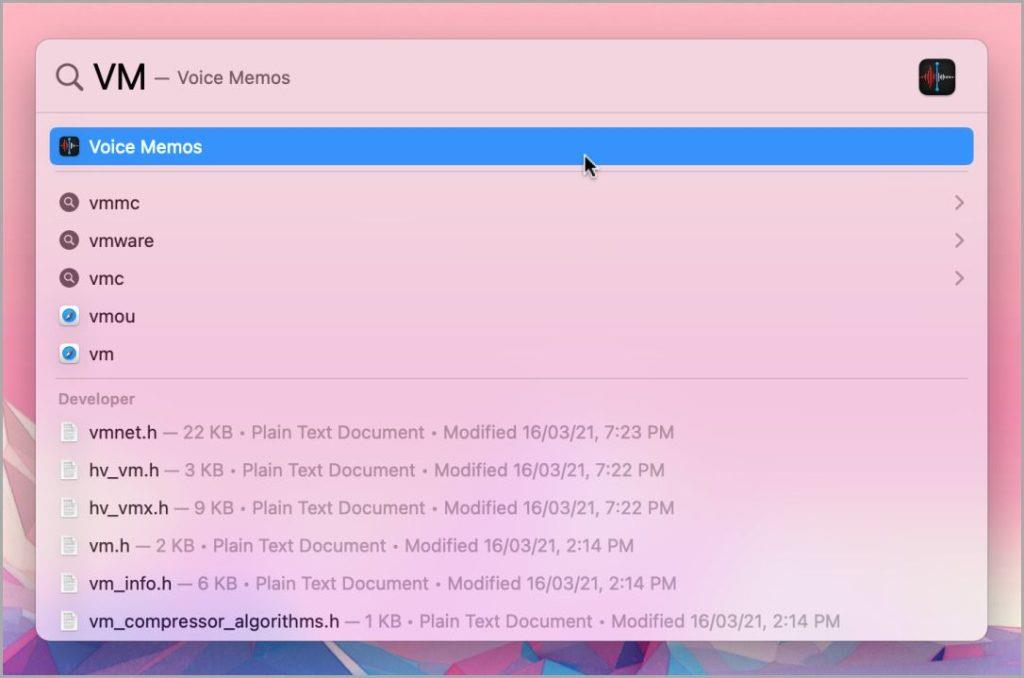Screen dimensions: 1024x678
Task: Open the hv_vmx.h file result
Action: tap(511, 508)
